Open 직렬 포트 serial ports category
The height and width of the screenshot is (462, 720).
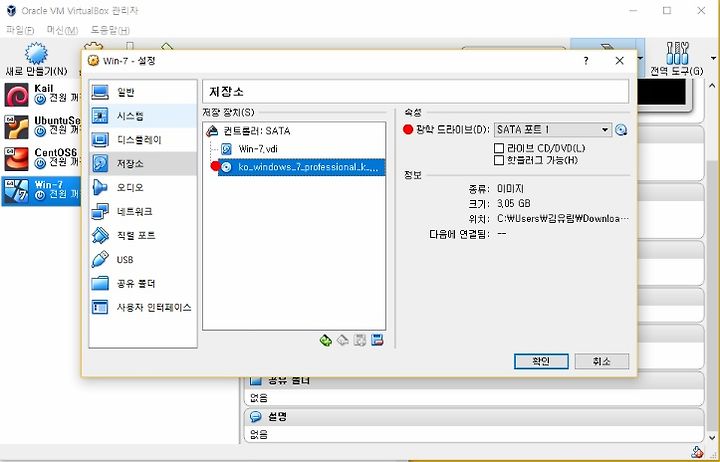click(x=143, y=236)
